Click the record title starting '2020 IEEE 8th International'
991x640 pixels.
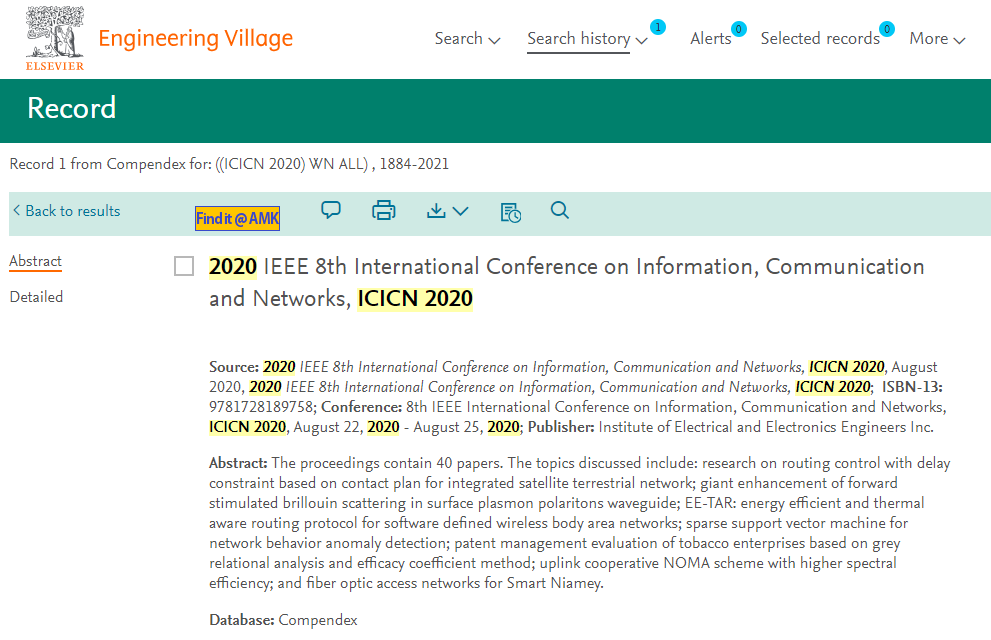pos(566,282)
